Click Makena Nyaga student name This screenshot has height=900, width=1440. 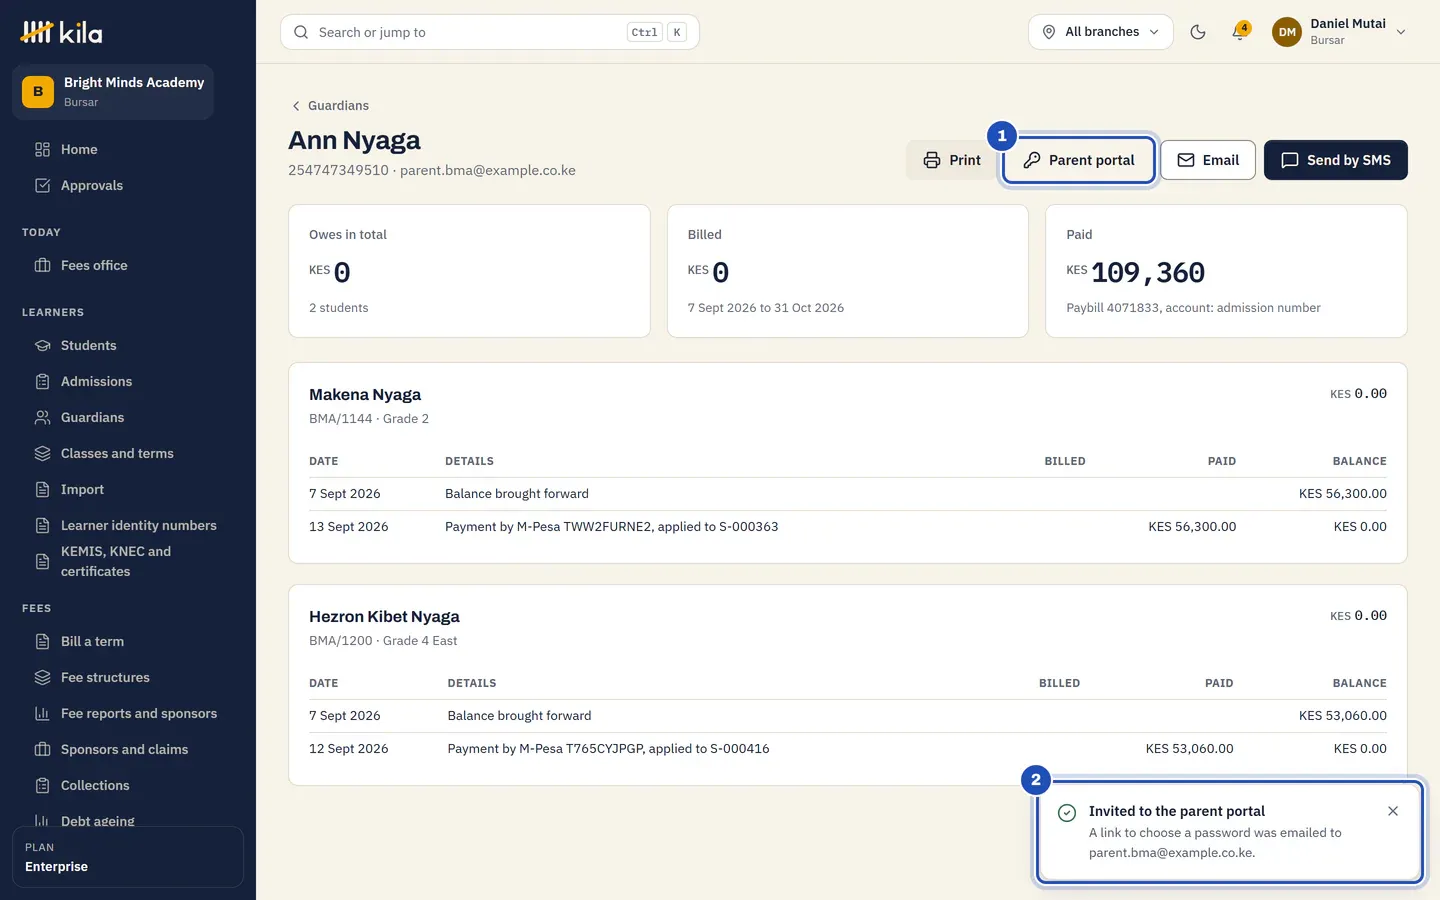365,394
